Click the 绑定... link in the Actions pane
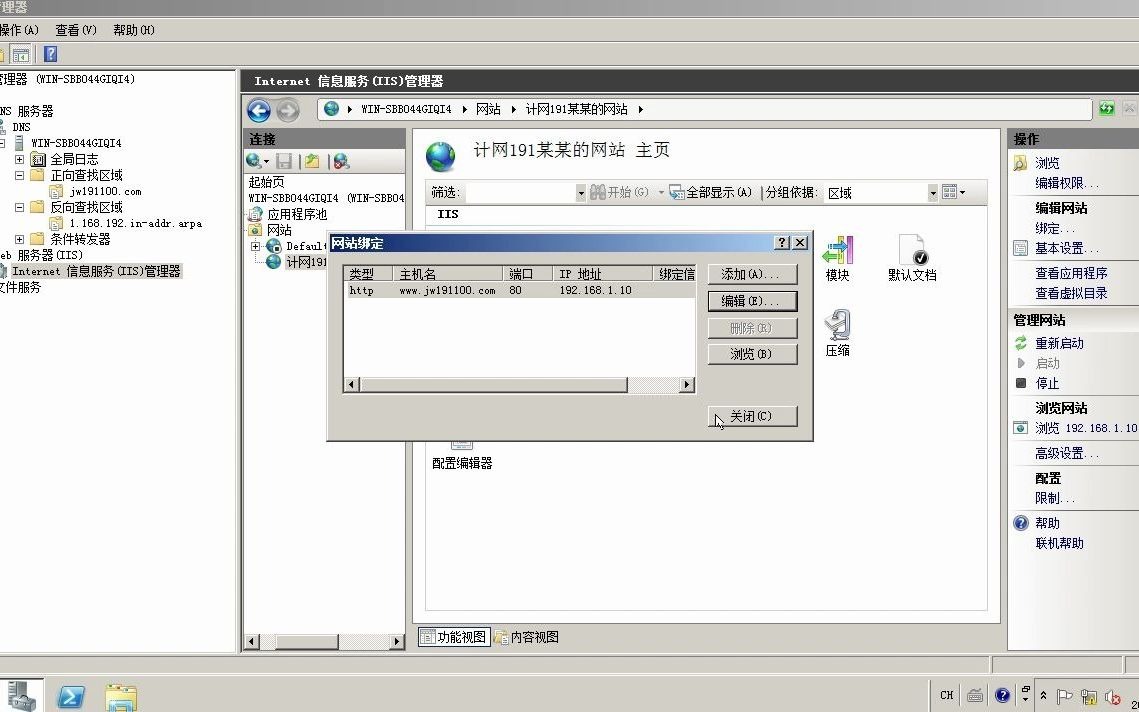 point(1055,228)
